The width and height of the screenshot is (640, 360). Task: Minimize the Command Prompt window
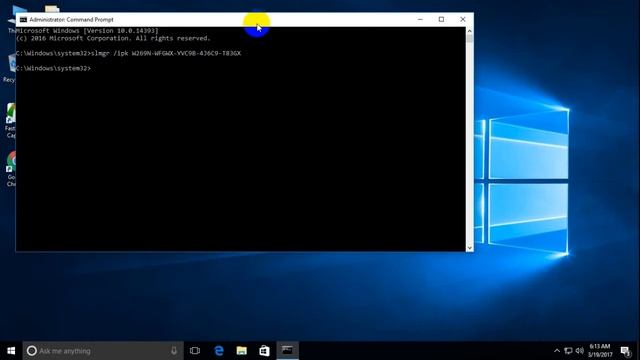420,20
